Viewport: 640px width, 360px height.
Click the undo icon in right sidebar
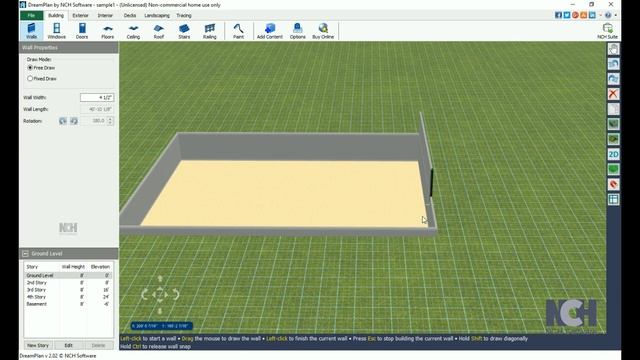(x=613, y=64)
